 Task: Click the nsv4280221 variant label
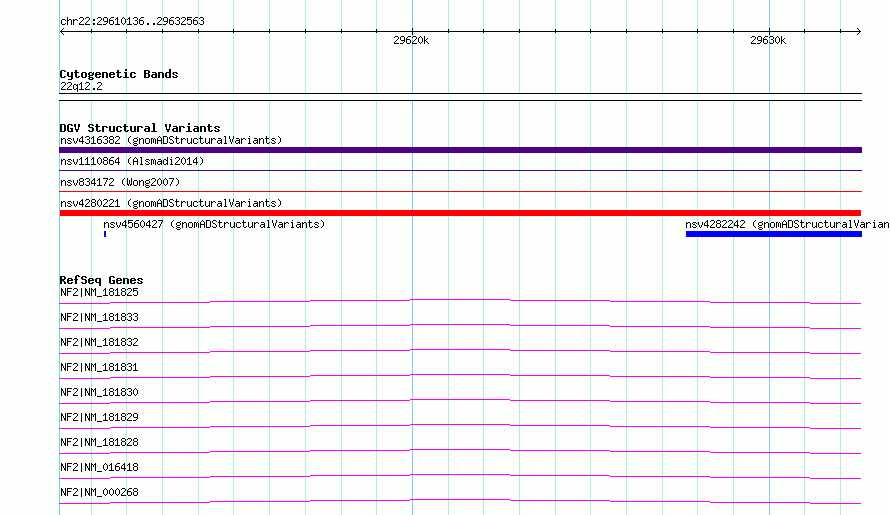click(171, 203)
